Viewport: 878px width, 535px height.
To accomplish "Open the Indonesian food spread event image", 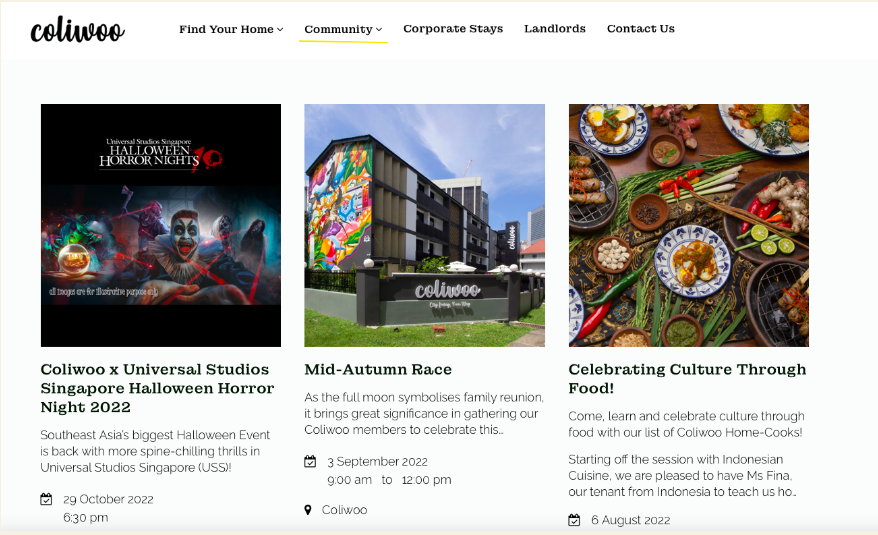I will (689, 225).
